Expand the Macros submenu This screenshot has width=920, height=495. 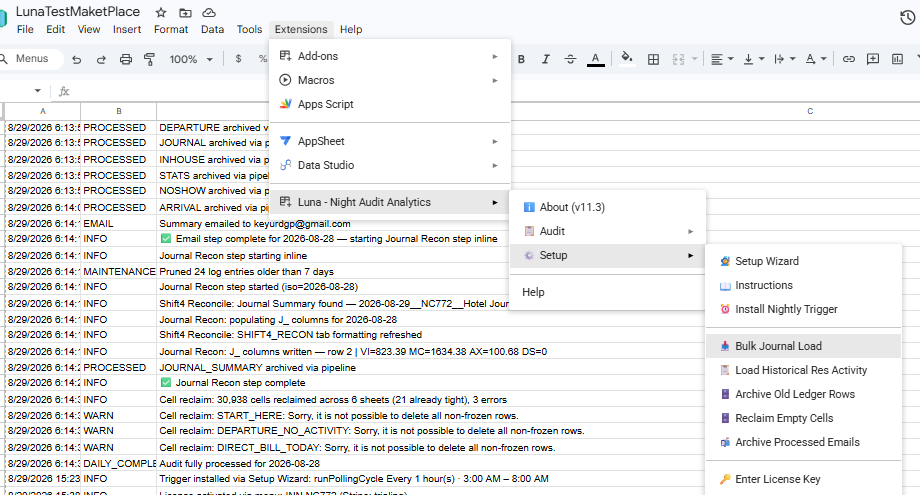(x=390, y=80)
